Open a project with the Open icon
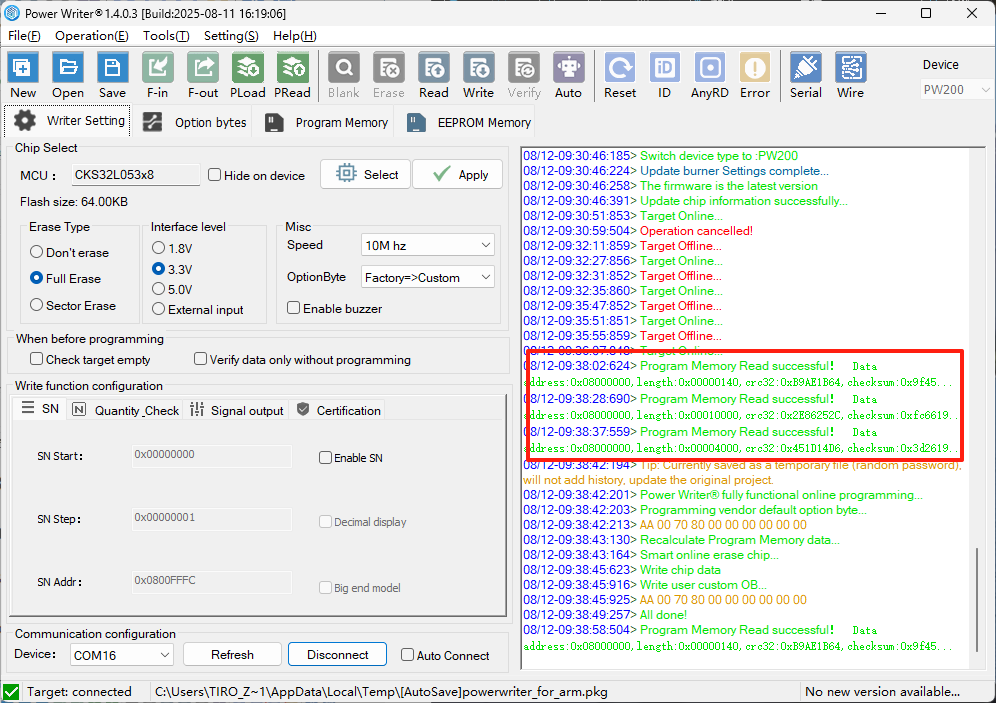The height and width of the screenshot is (703, 996). [x=68, y=75]
